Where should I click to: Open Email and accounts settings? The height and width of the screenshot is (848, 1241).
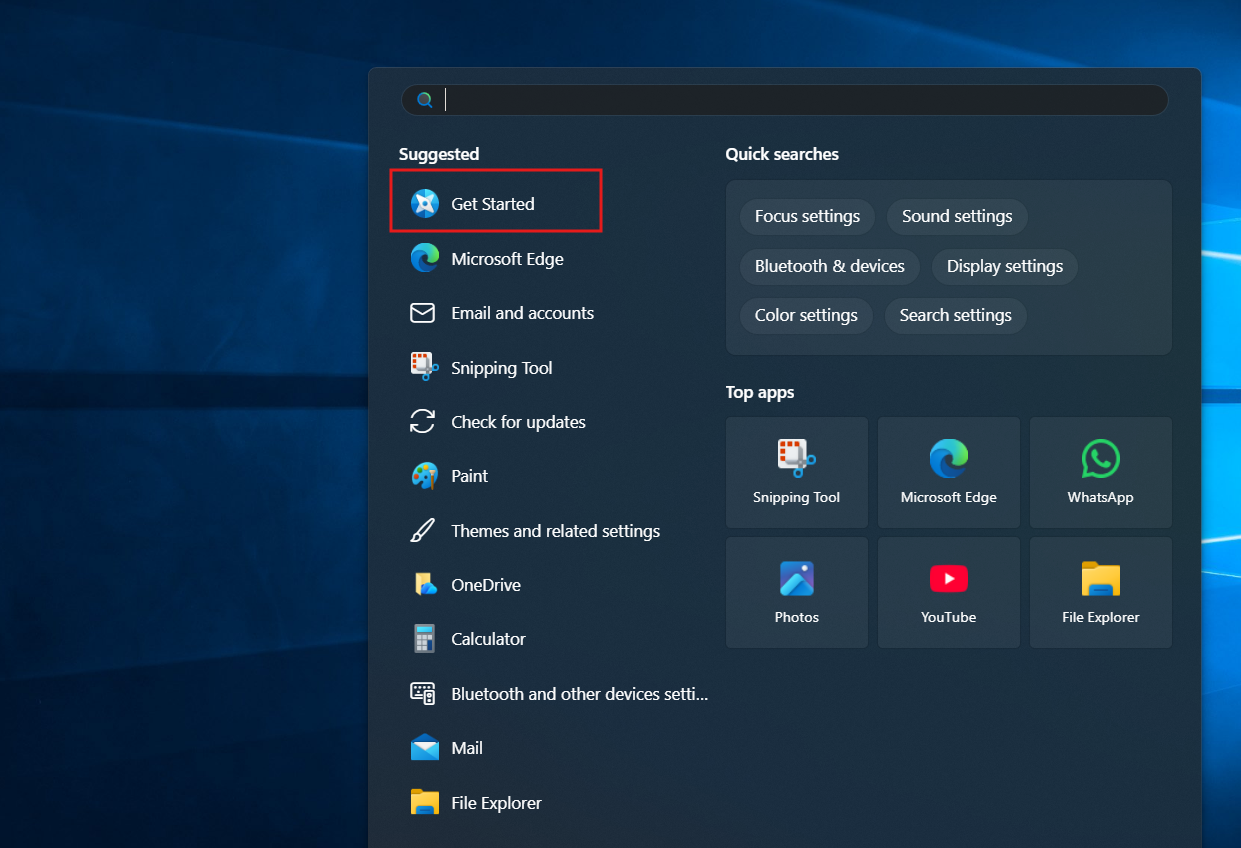(x=522, y=313)
